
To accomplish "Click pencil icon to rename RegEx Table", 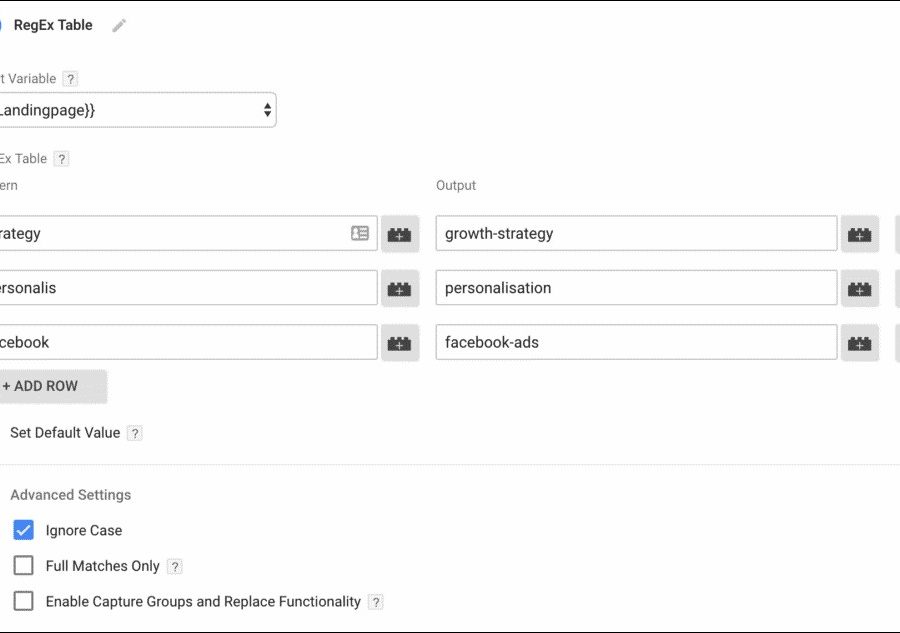I will (119, 26).
